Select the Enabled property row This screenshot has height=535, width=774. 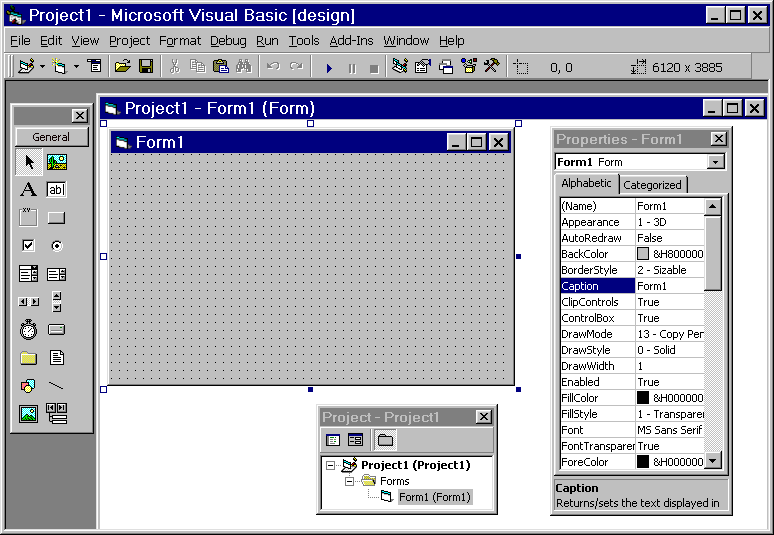(632, 382)
